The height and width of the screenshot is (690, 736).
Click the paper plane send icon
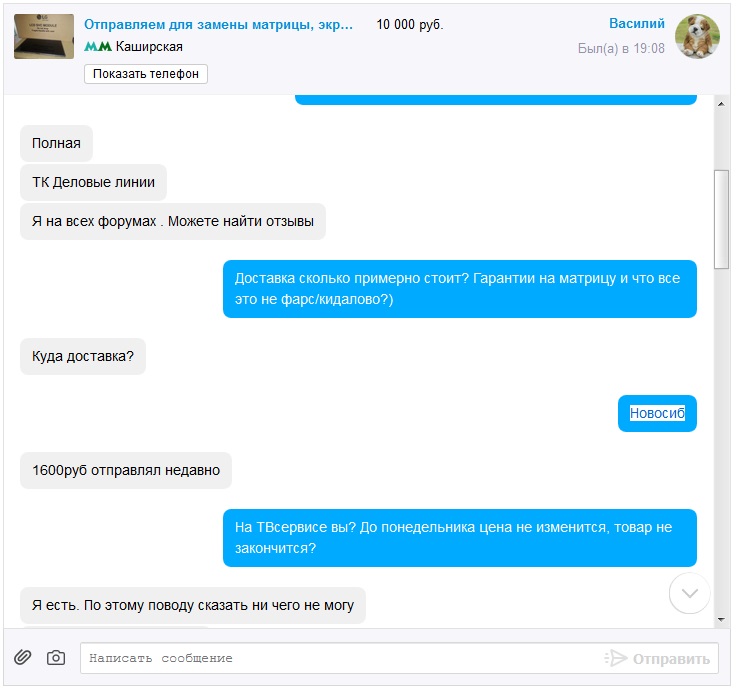tap(616, 658)
